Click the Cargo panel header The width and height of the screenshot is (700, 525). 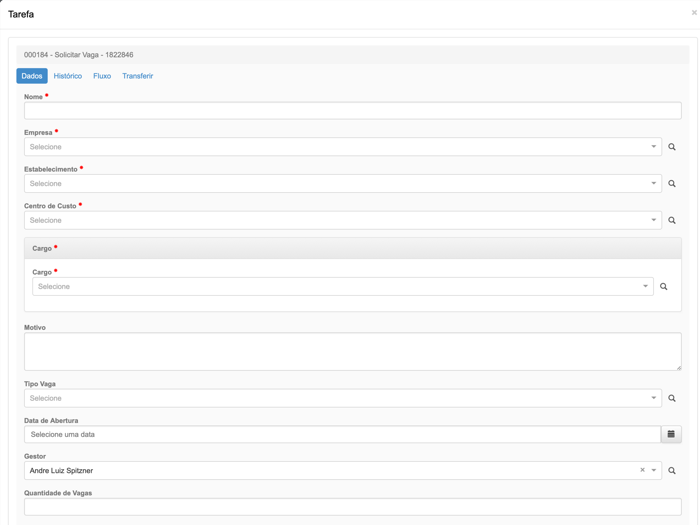click(x=353, y=248)
